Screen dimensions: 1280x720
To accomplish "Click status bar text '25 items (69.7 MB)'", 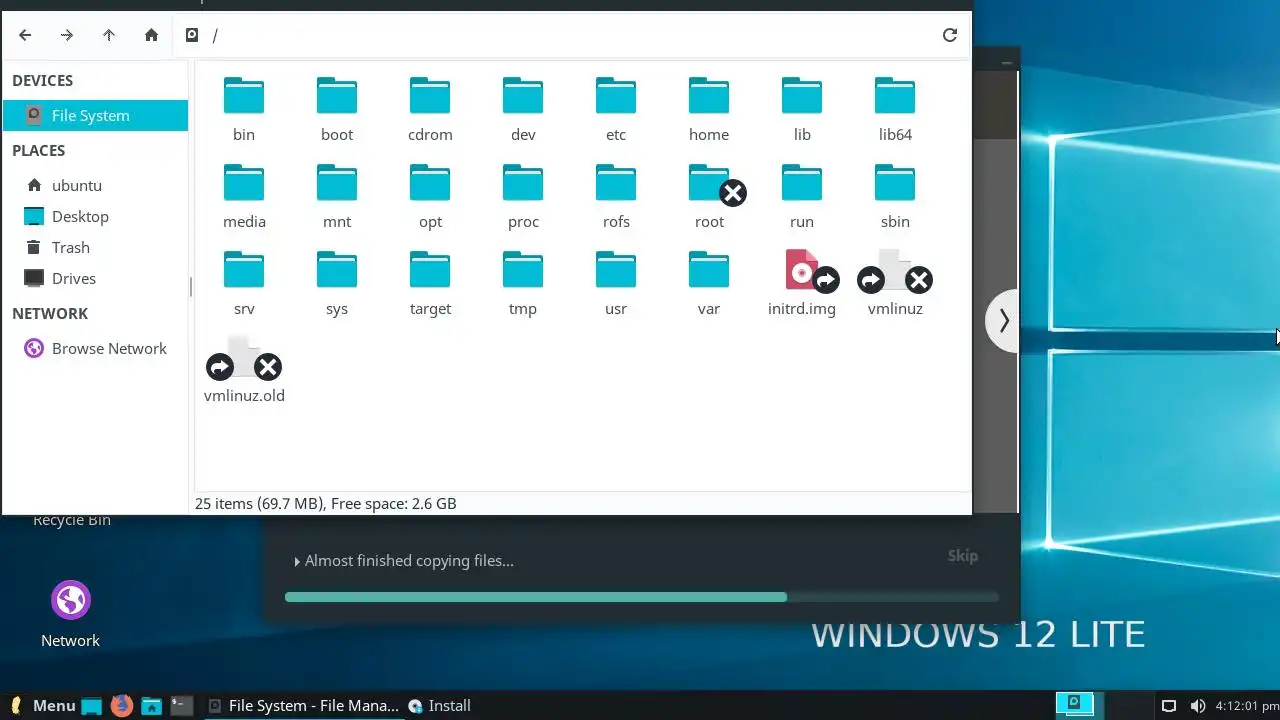I will (x=258, y=503).
